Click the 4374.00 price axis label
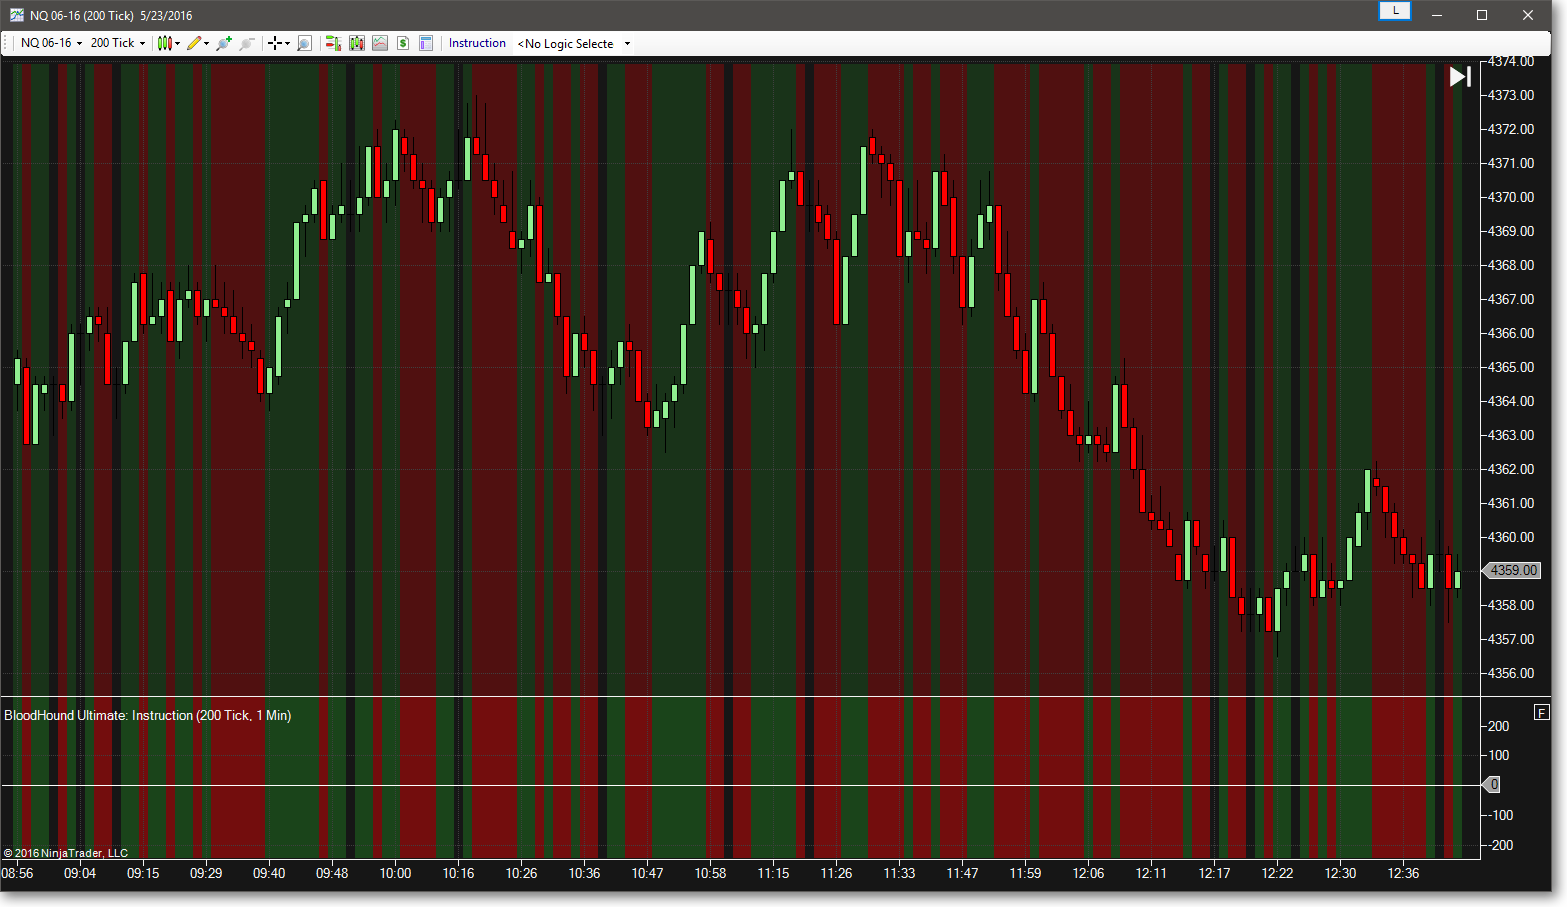The image size is (1567, 907). [1511, 62]
